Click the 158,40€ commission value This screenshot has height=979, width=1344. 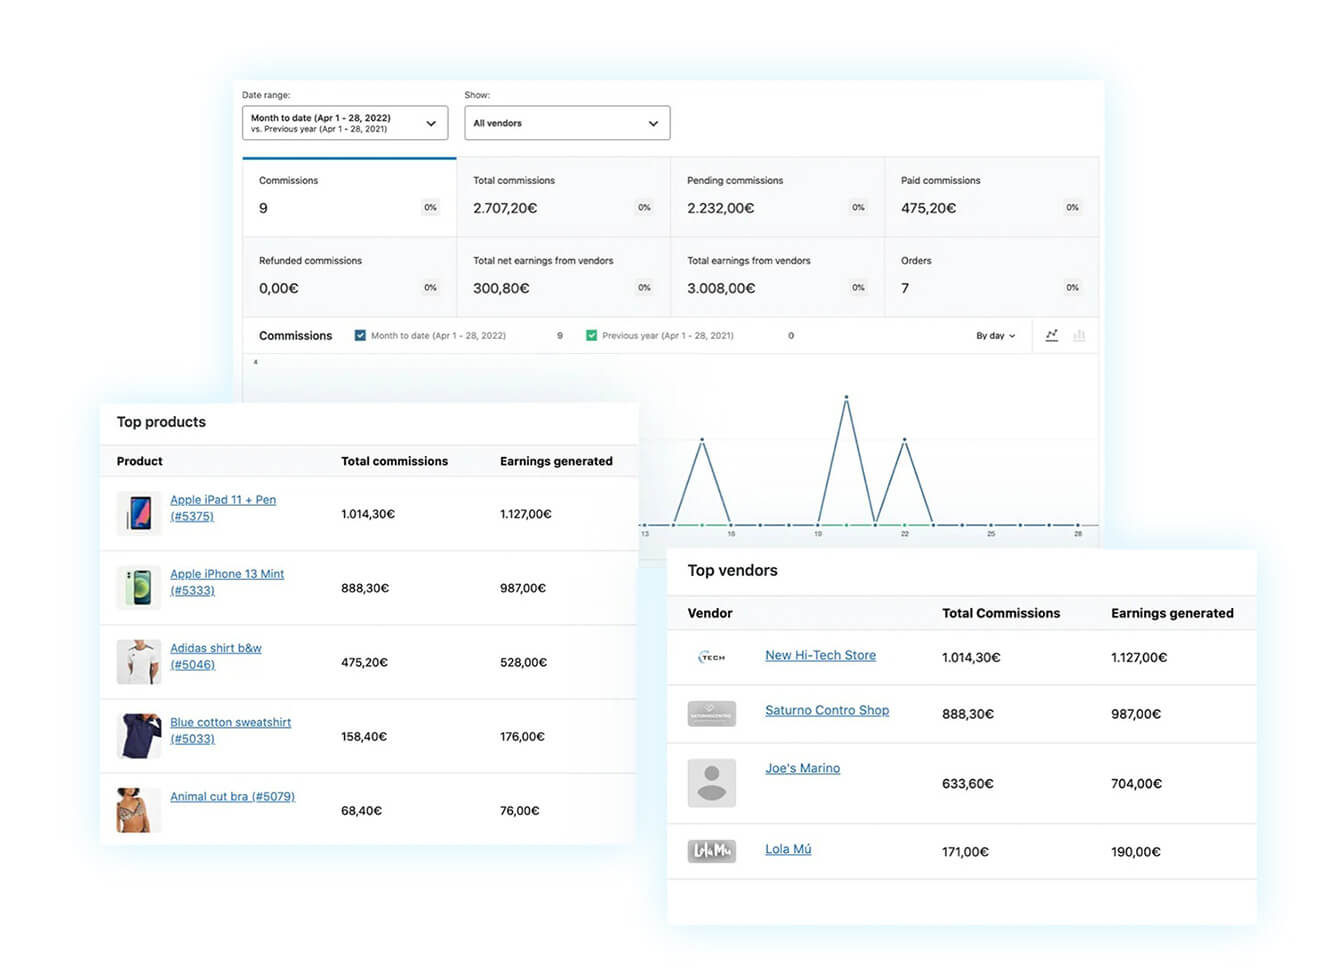coord(364,736)
